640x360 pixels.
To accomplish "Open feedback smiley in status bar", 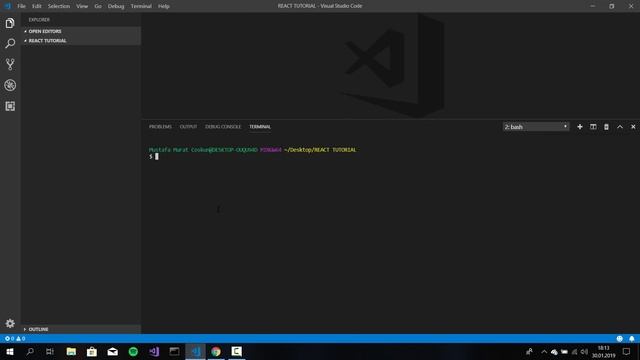I will pyautogui.click(x=620, y=339).
